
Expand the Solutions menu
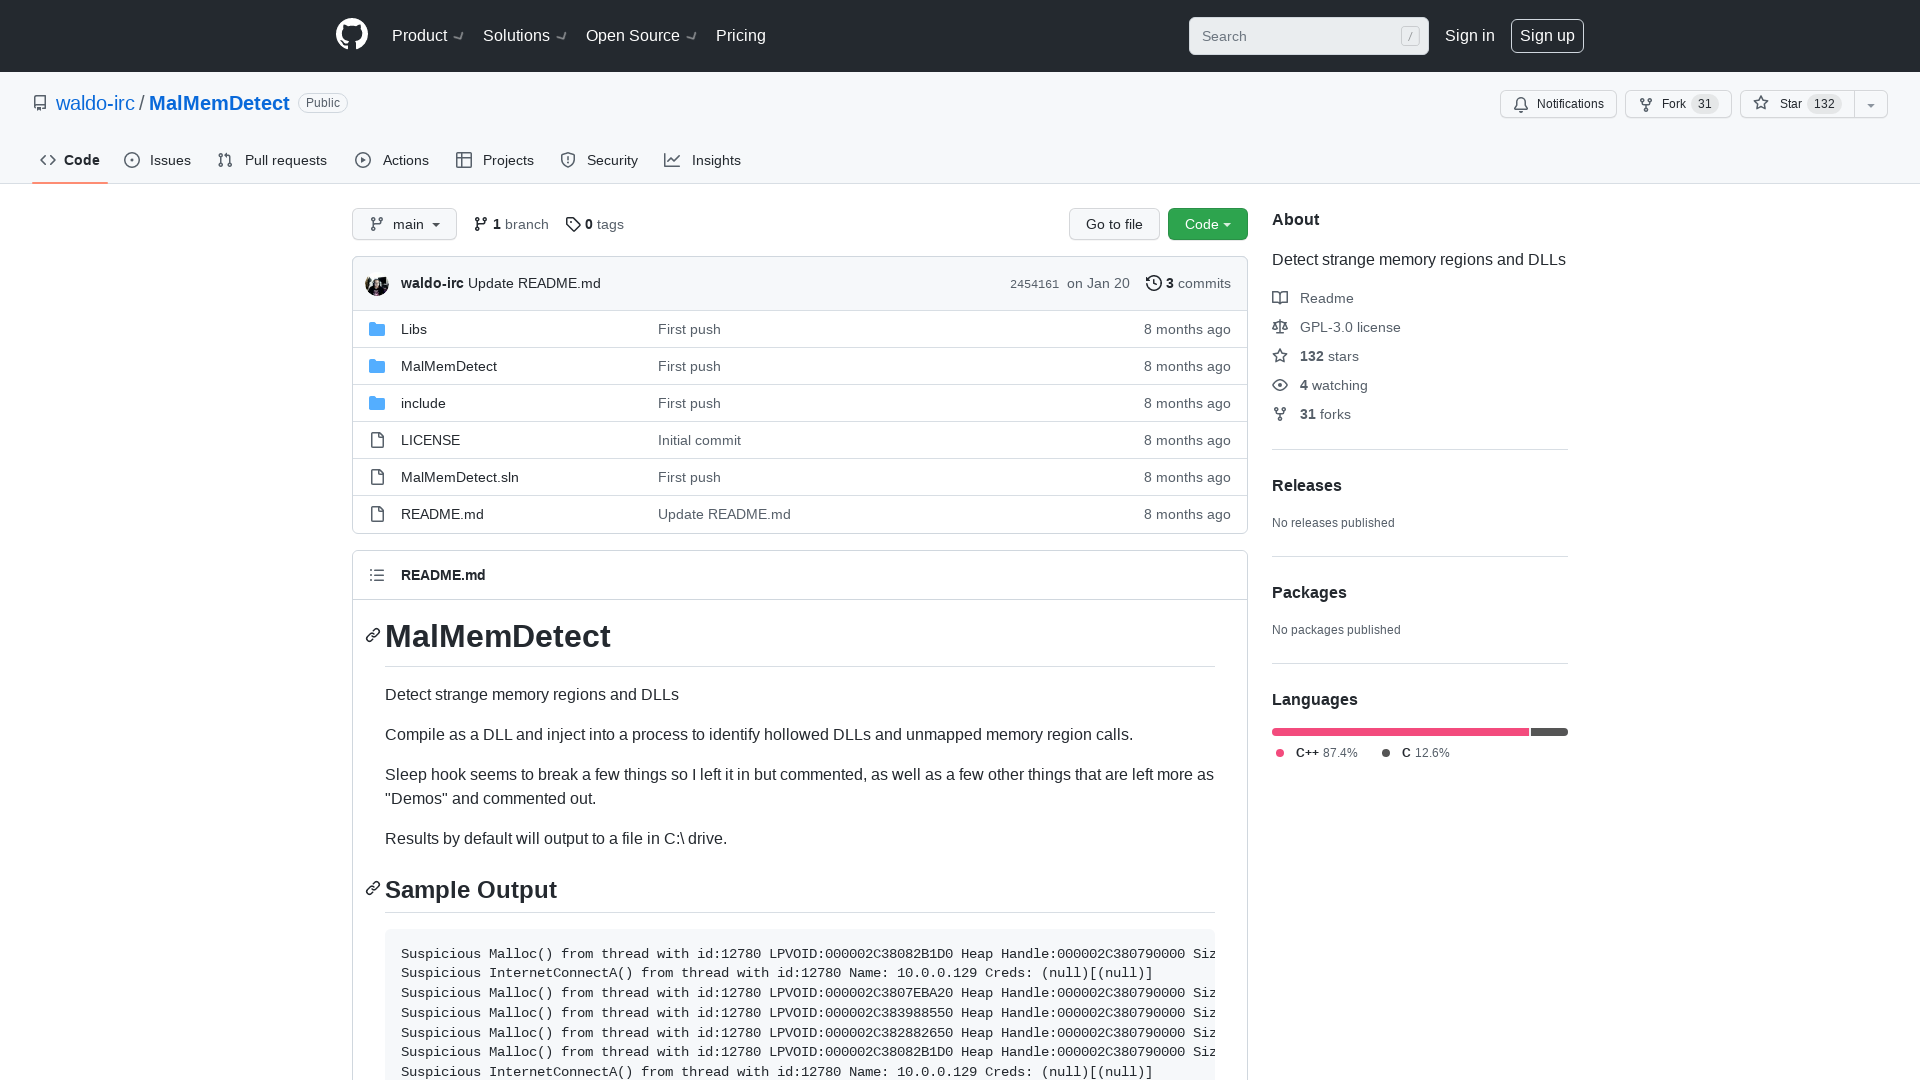click(525, 36)
